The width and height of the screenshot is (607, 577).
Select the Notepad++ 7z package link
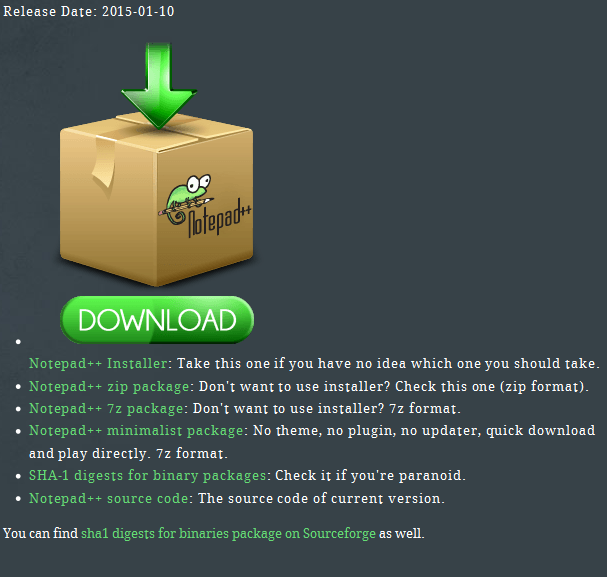tap(106, 409)
